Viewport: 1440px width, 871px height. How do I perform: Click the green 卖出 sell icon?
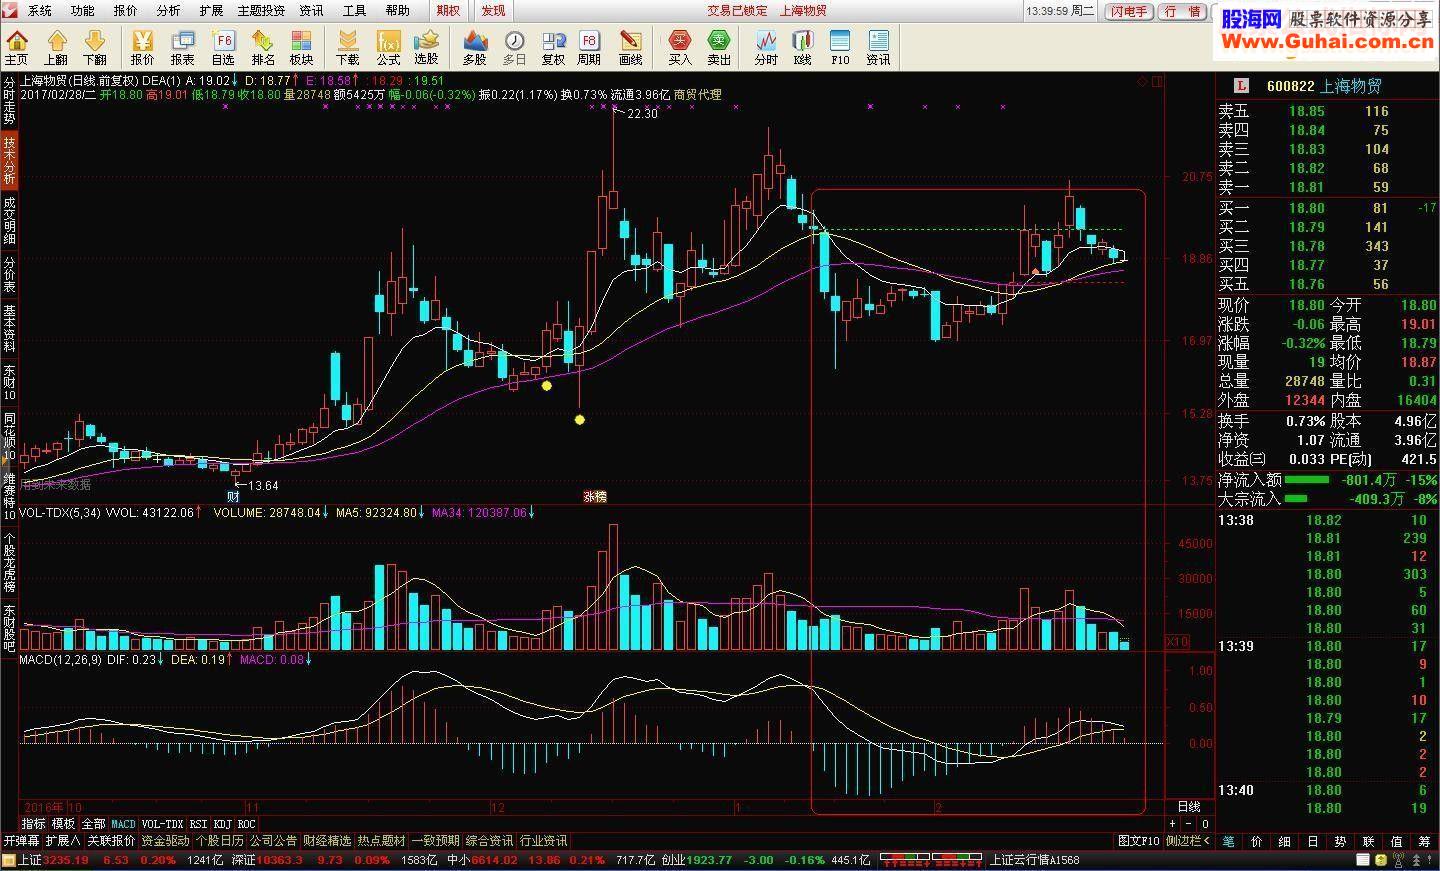pyautogui.click(x=719, y=47)
